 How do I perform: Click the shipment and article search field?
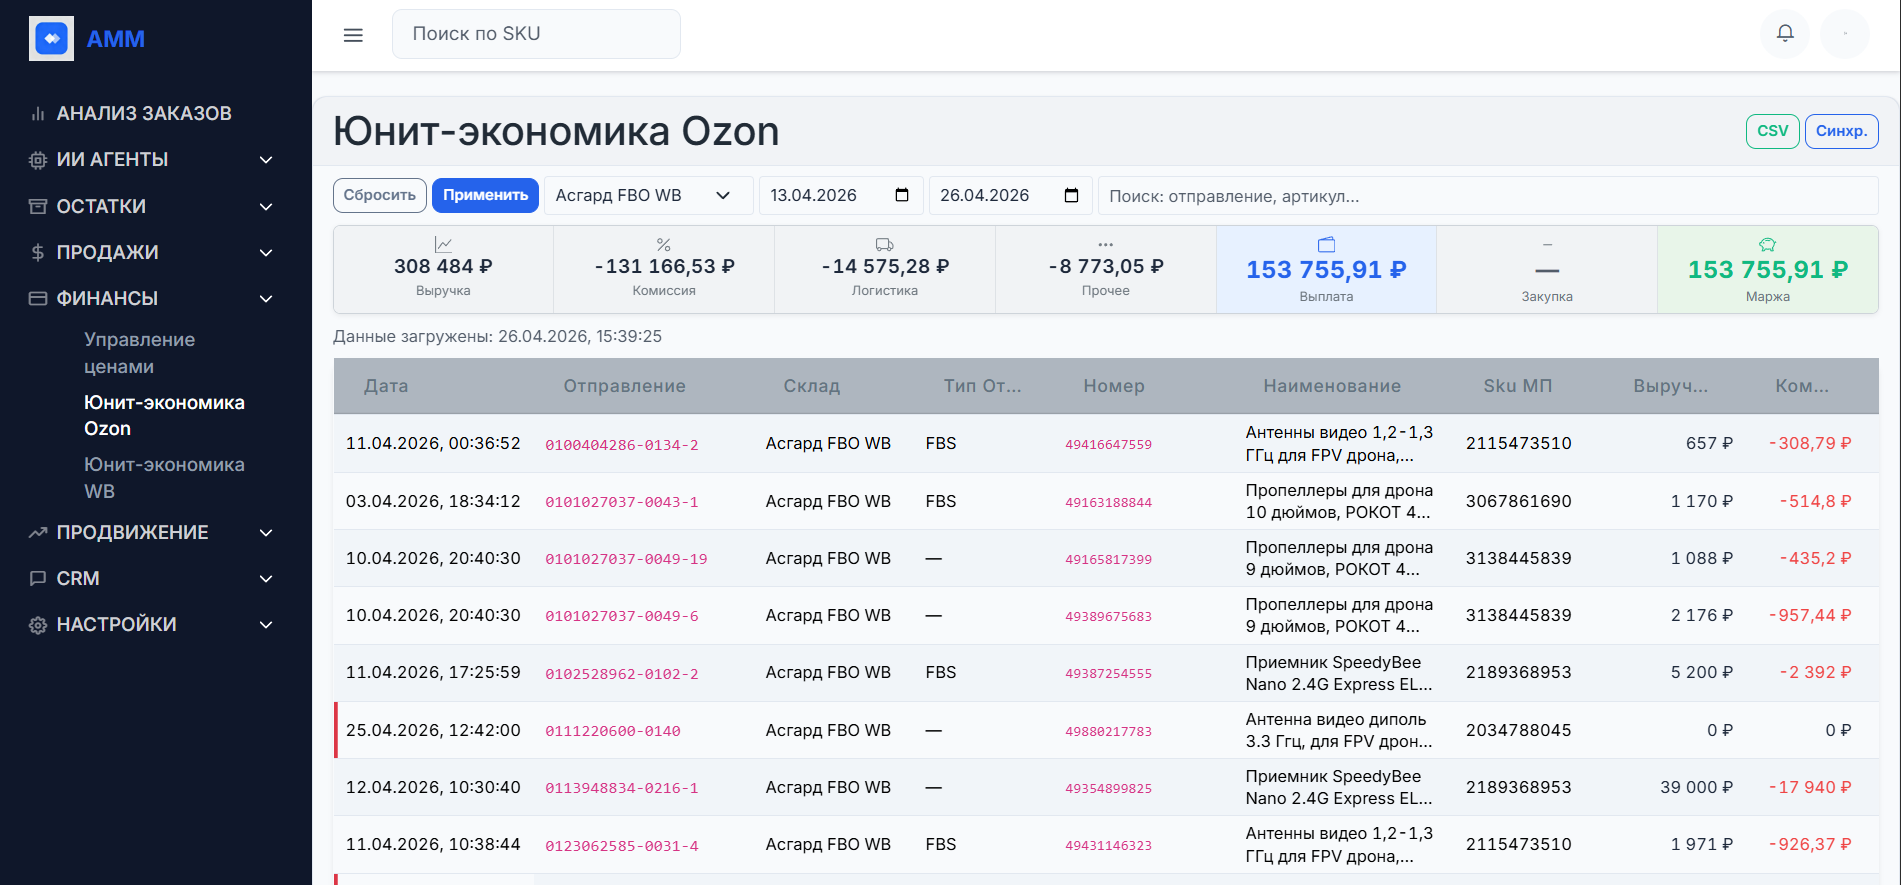click(1488, 196)
